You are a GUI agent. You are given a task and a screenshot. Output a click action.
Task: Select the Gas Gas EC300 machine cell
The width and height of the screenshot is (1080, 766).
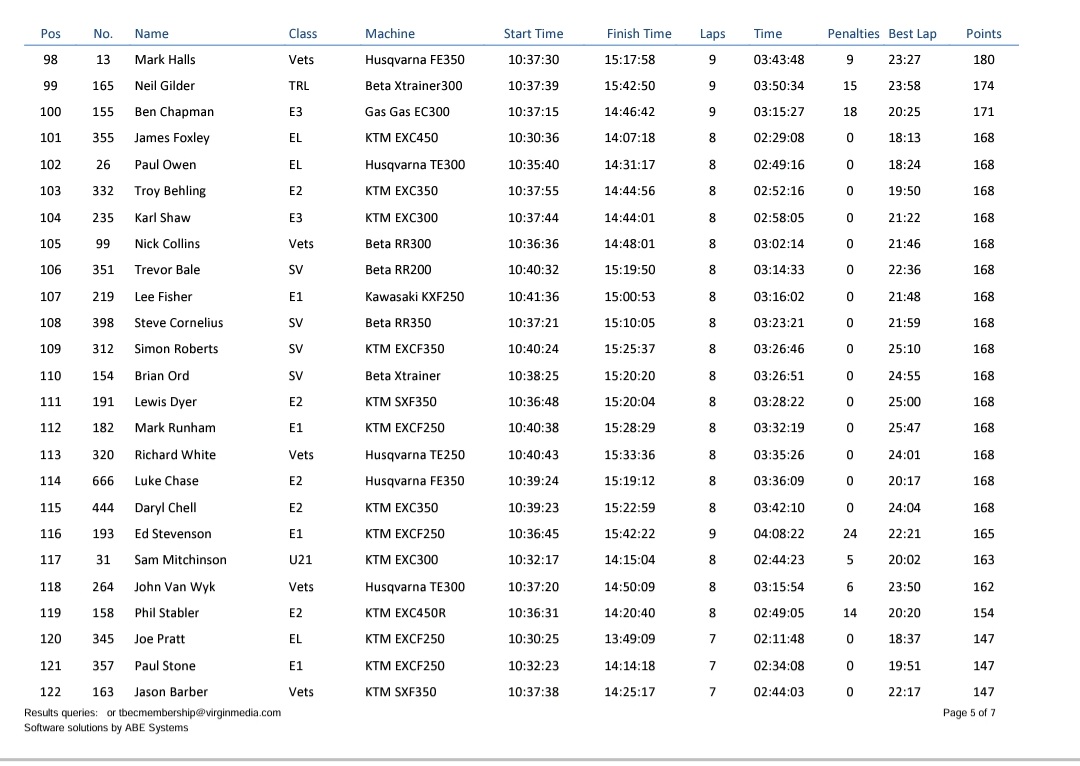[407, 112]
